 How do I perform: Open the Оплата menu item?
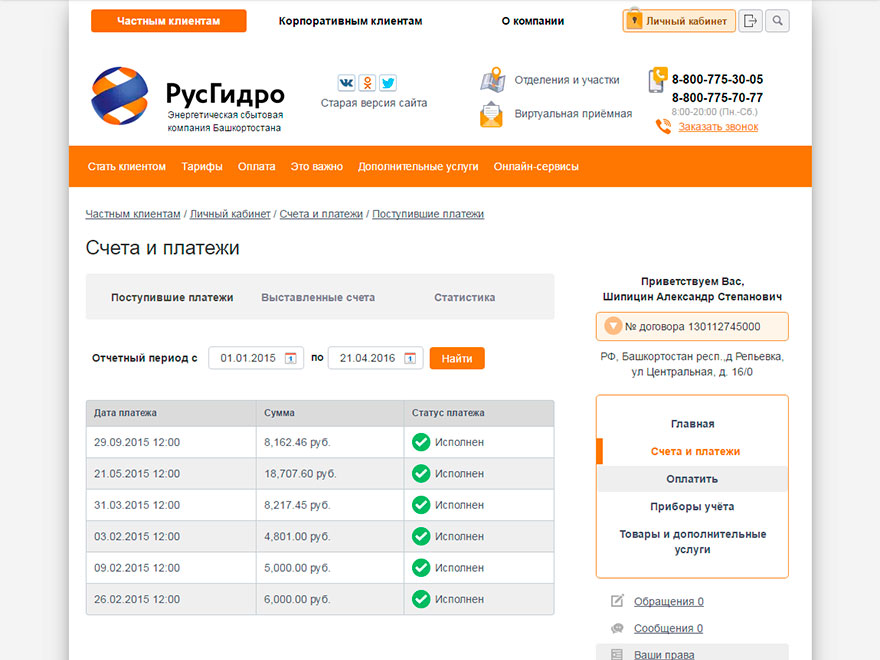256,167
